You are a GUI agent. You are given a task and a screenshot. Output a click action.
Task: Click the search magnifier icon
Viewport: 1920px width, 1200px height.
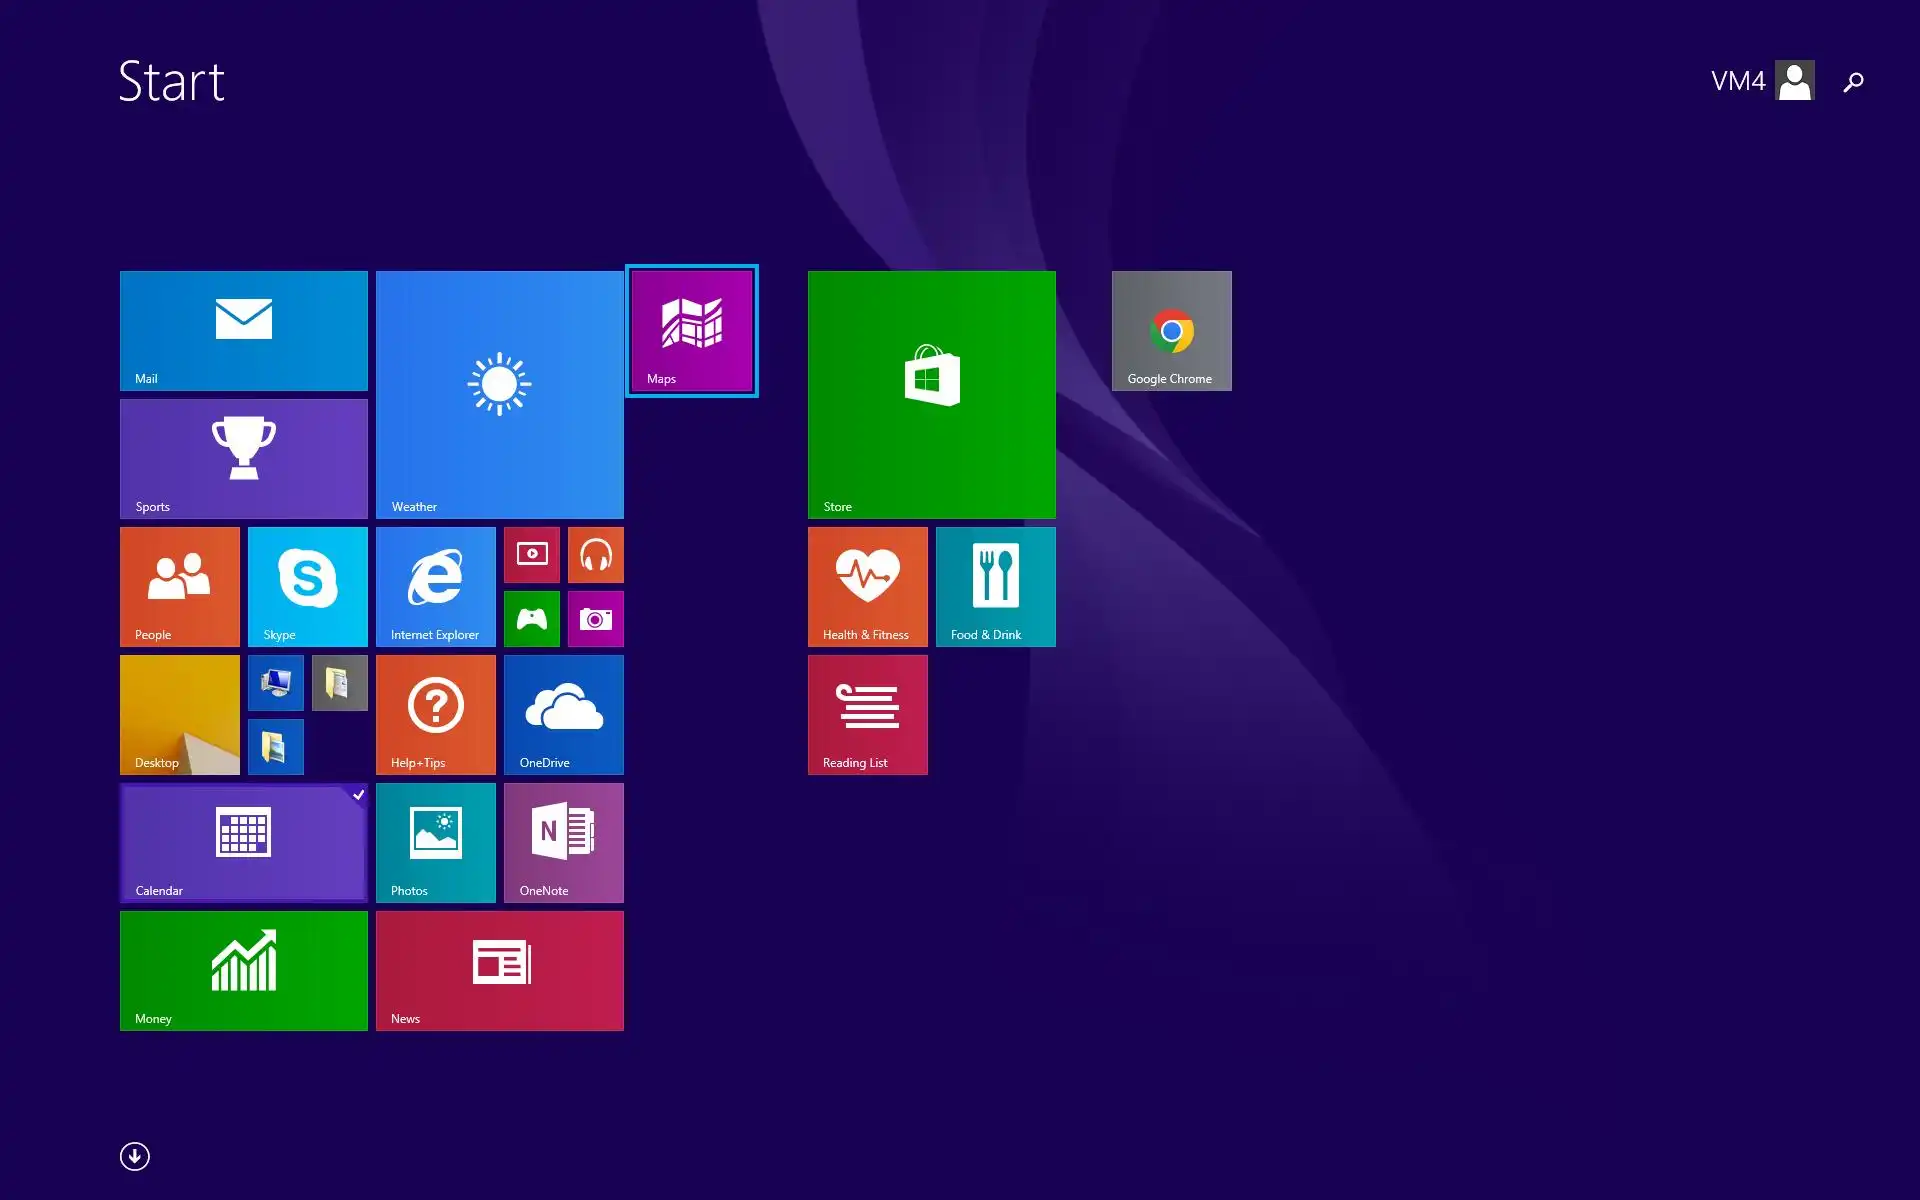click(1853, 81)
